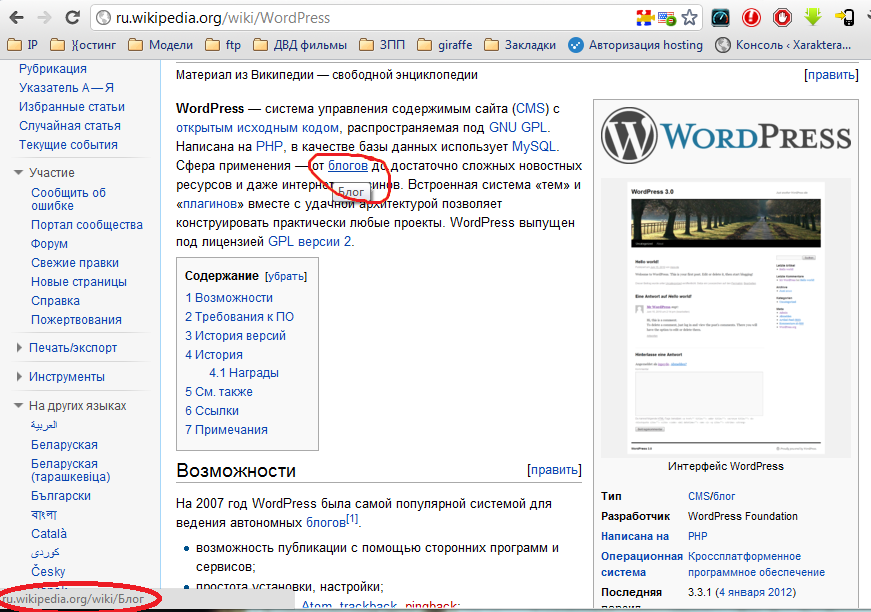The width and height of the screenshot is (871, 612).
Task: Open the Консоль ‹ Xaraktera bookmark
Action: 783,45
